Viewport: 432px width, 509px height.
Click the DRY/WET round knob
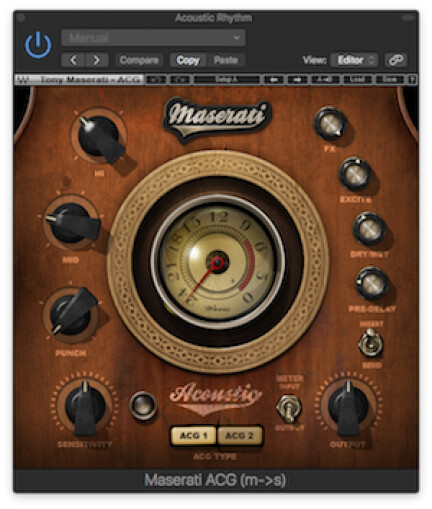tap(369, 229)
